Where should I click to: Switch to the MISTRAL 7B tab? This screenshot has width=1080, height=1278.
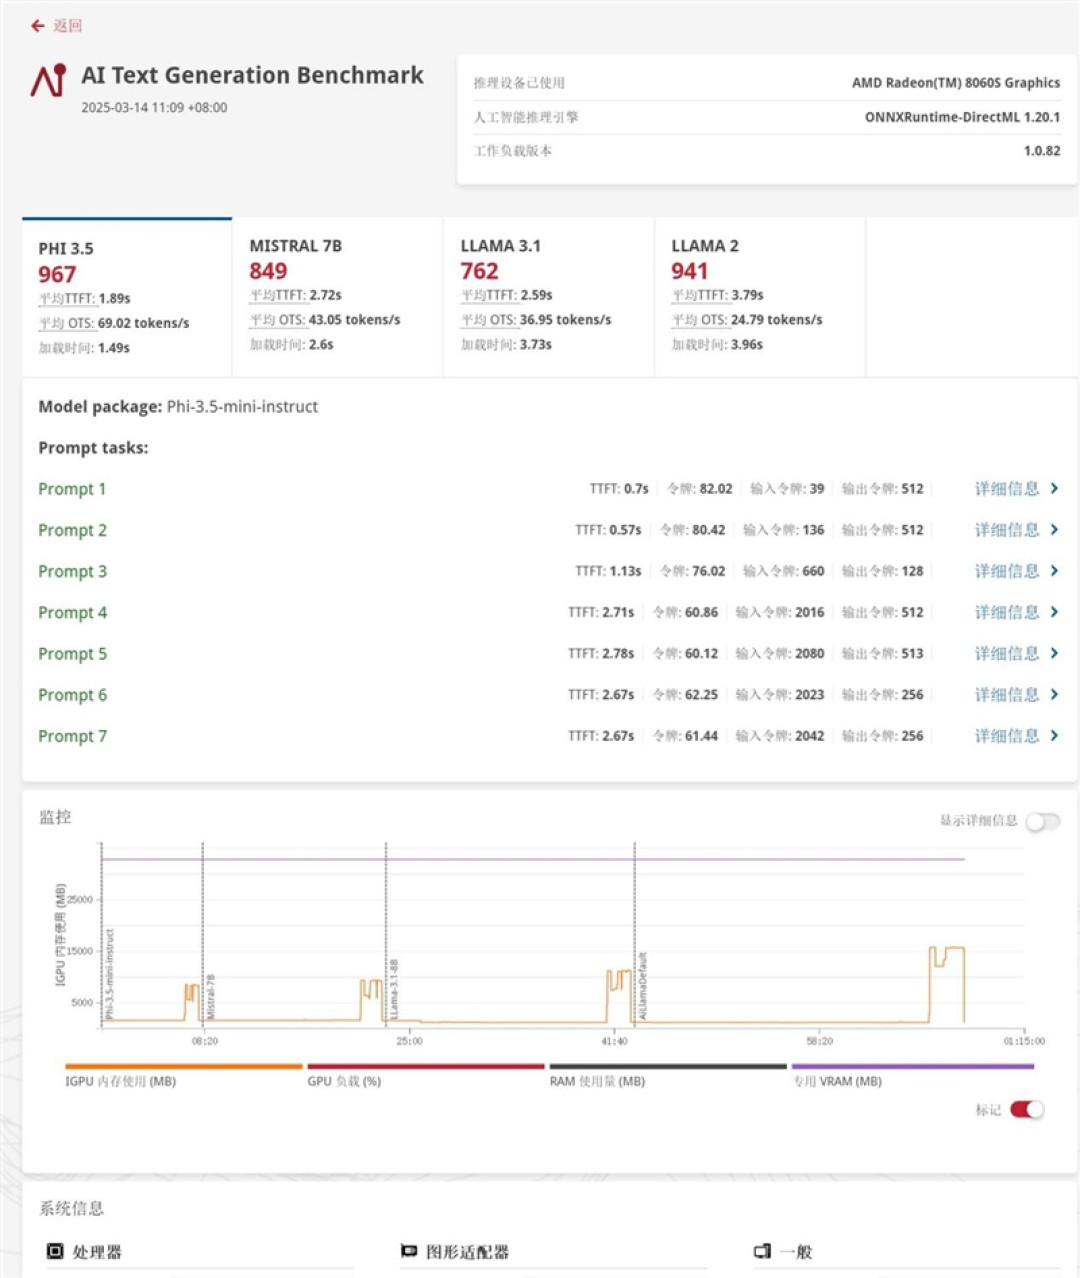coord(337,296)
